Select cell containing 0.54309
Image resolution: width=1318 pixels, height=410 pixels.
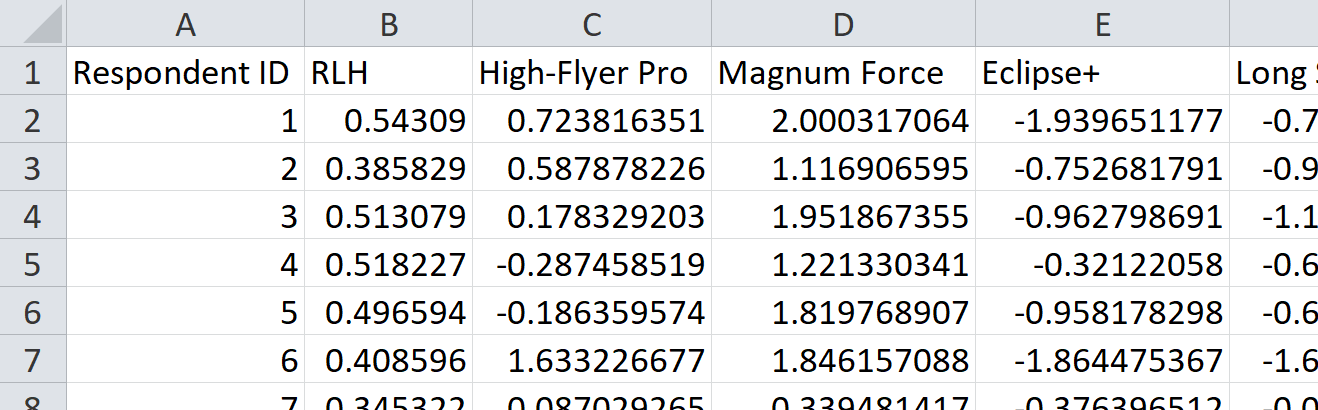pyautogui.click(x=388, y=121)
